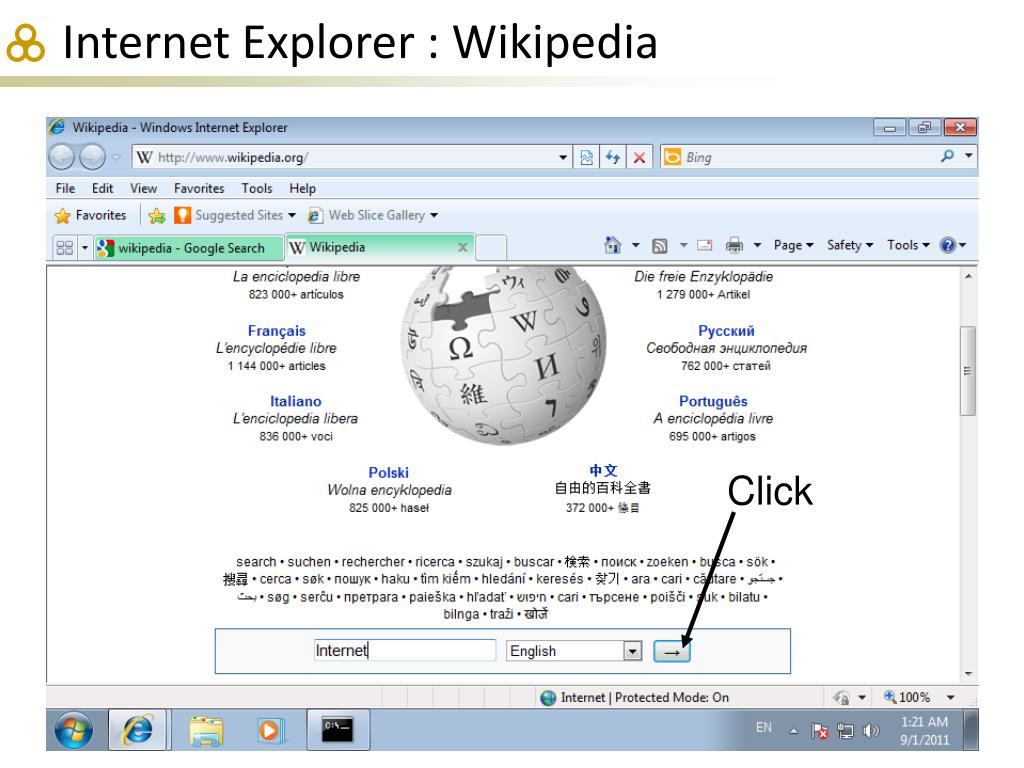Image resolution: width=1024 pixels, height=768 pixels.
Task: Click the blue Help question mark icon
Action: pos(948,245)
